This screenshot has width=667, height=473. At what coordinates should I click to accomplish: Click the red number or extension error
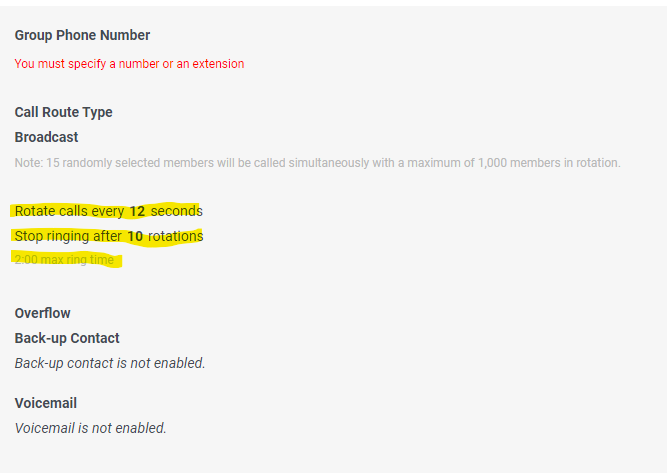(129, 64)
